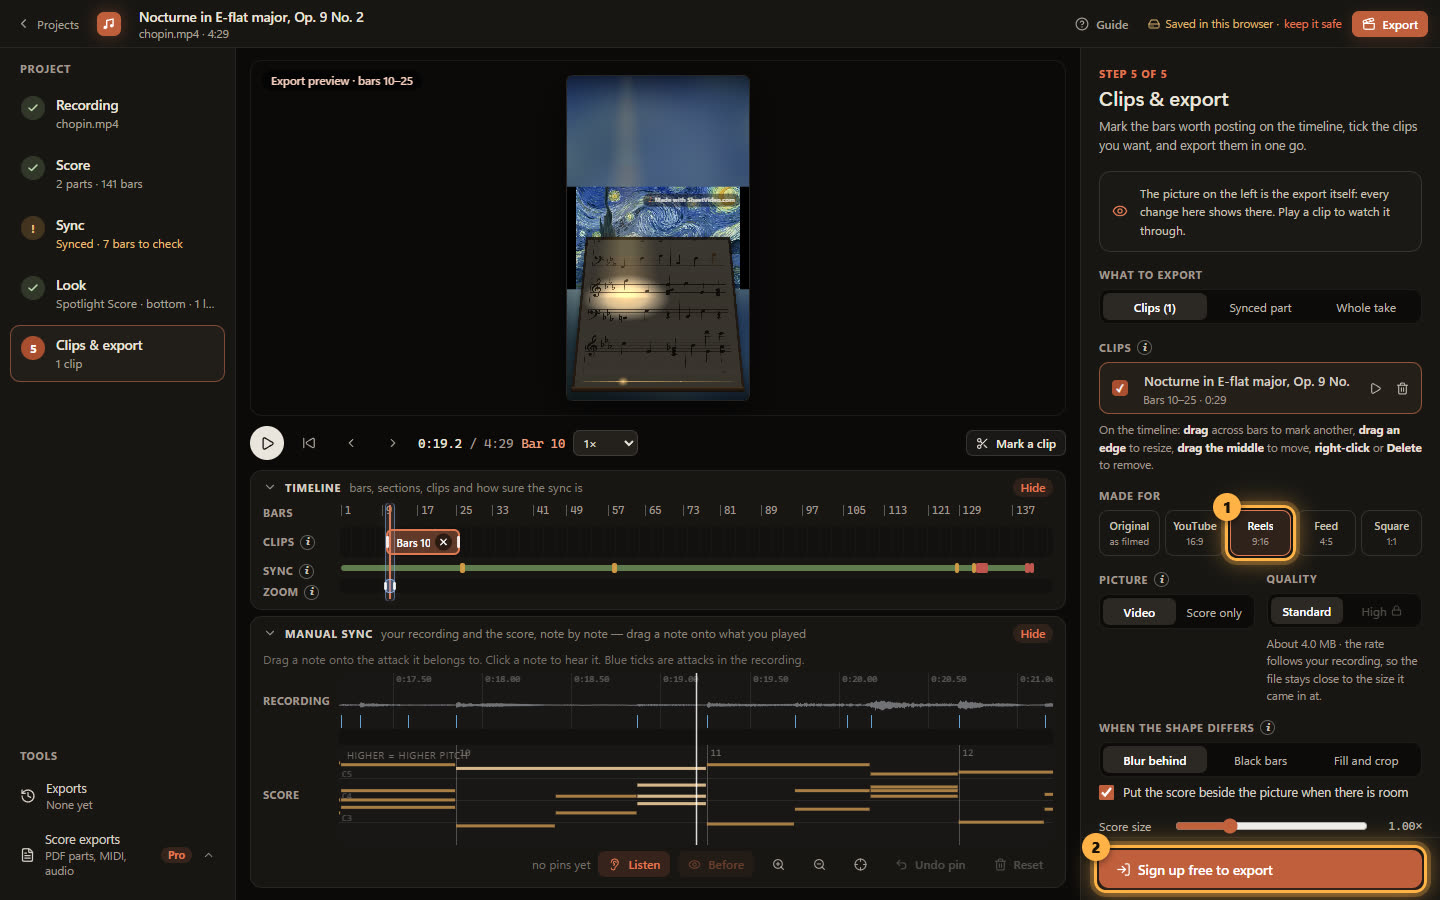Collapse the Manual Sync section chevron
This screenshot has height=900, width=1440.
click(x=270, y=634)
